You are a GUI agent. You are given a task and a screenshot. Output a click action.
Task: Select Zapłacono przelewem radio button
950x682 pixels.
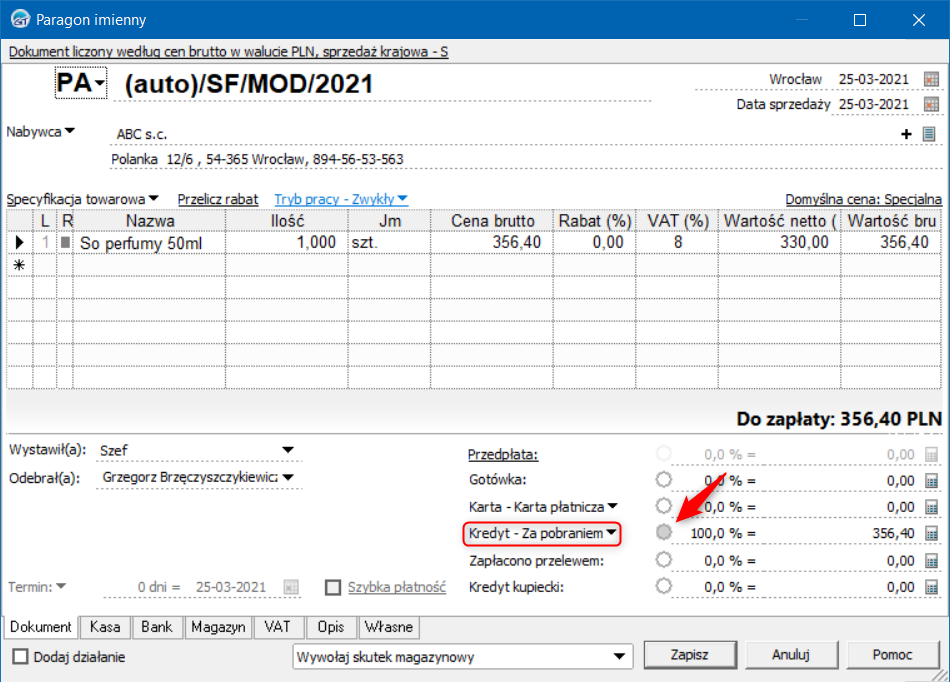point(664,560)
